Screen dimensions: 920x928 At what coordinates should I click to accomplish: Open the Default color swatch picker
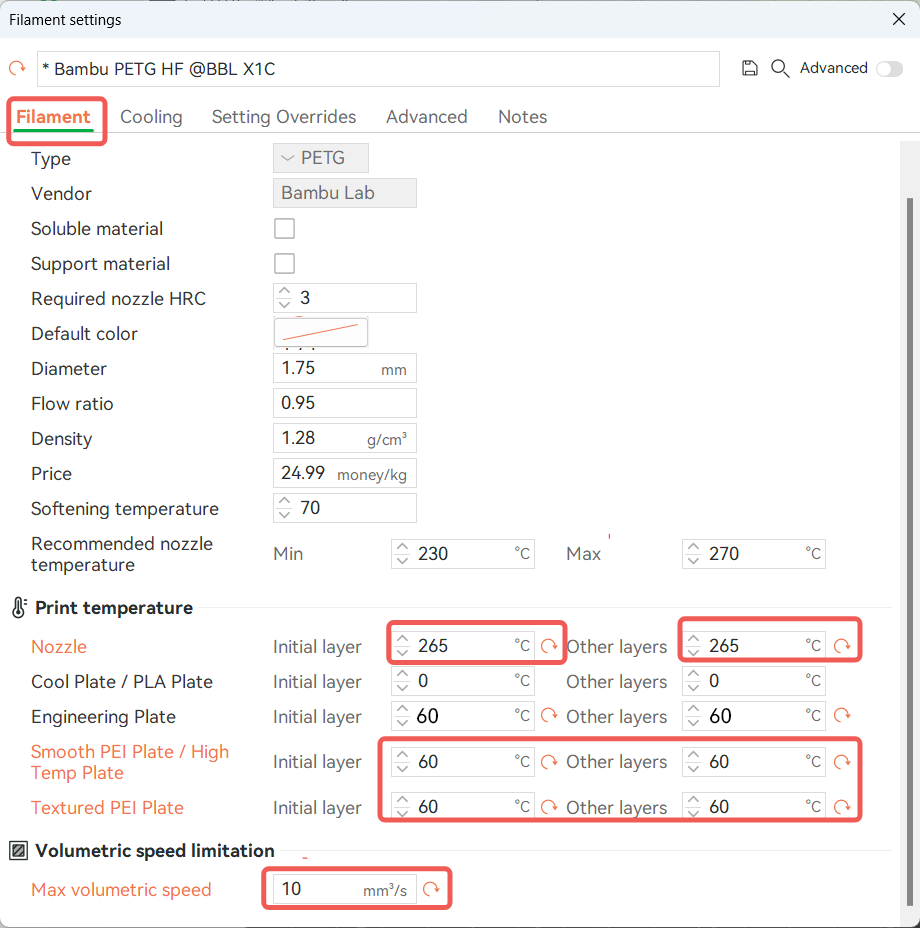321,333
